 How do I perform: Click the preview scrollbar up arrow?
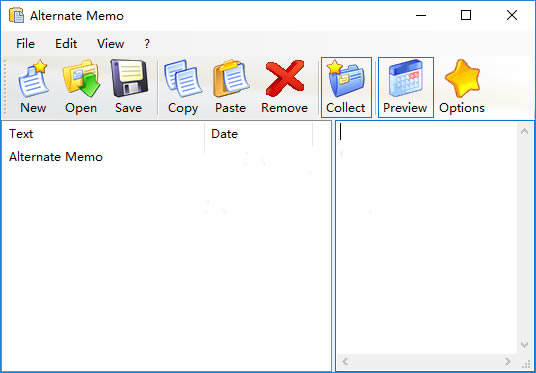click(x=524, y=131)
